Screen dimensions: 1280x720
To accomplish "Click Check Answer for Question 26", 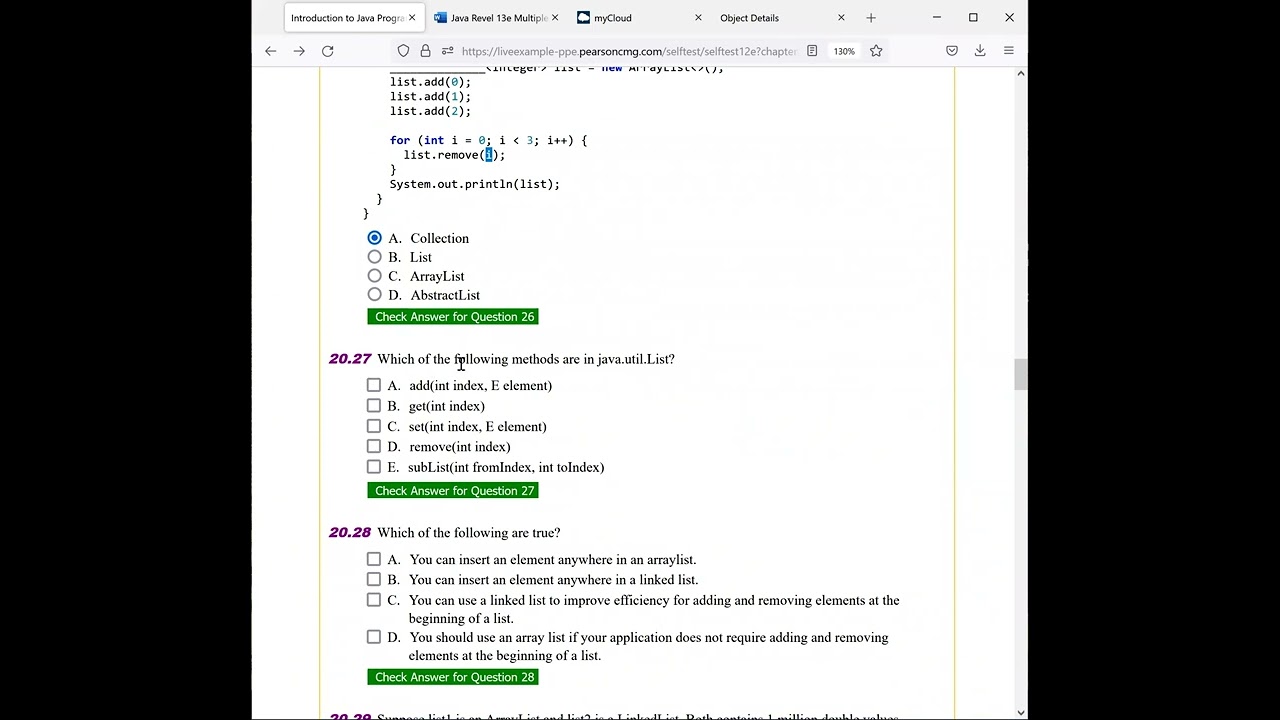I will [453, 317].
